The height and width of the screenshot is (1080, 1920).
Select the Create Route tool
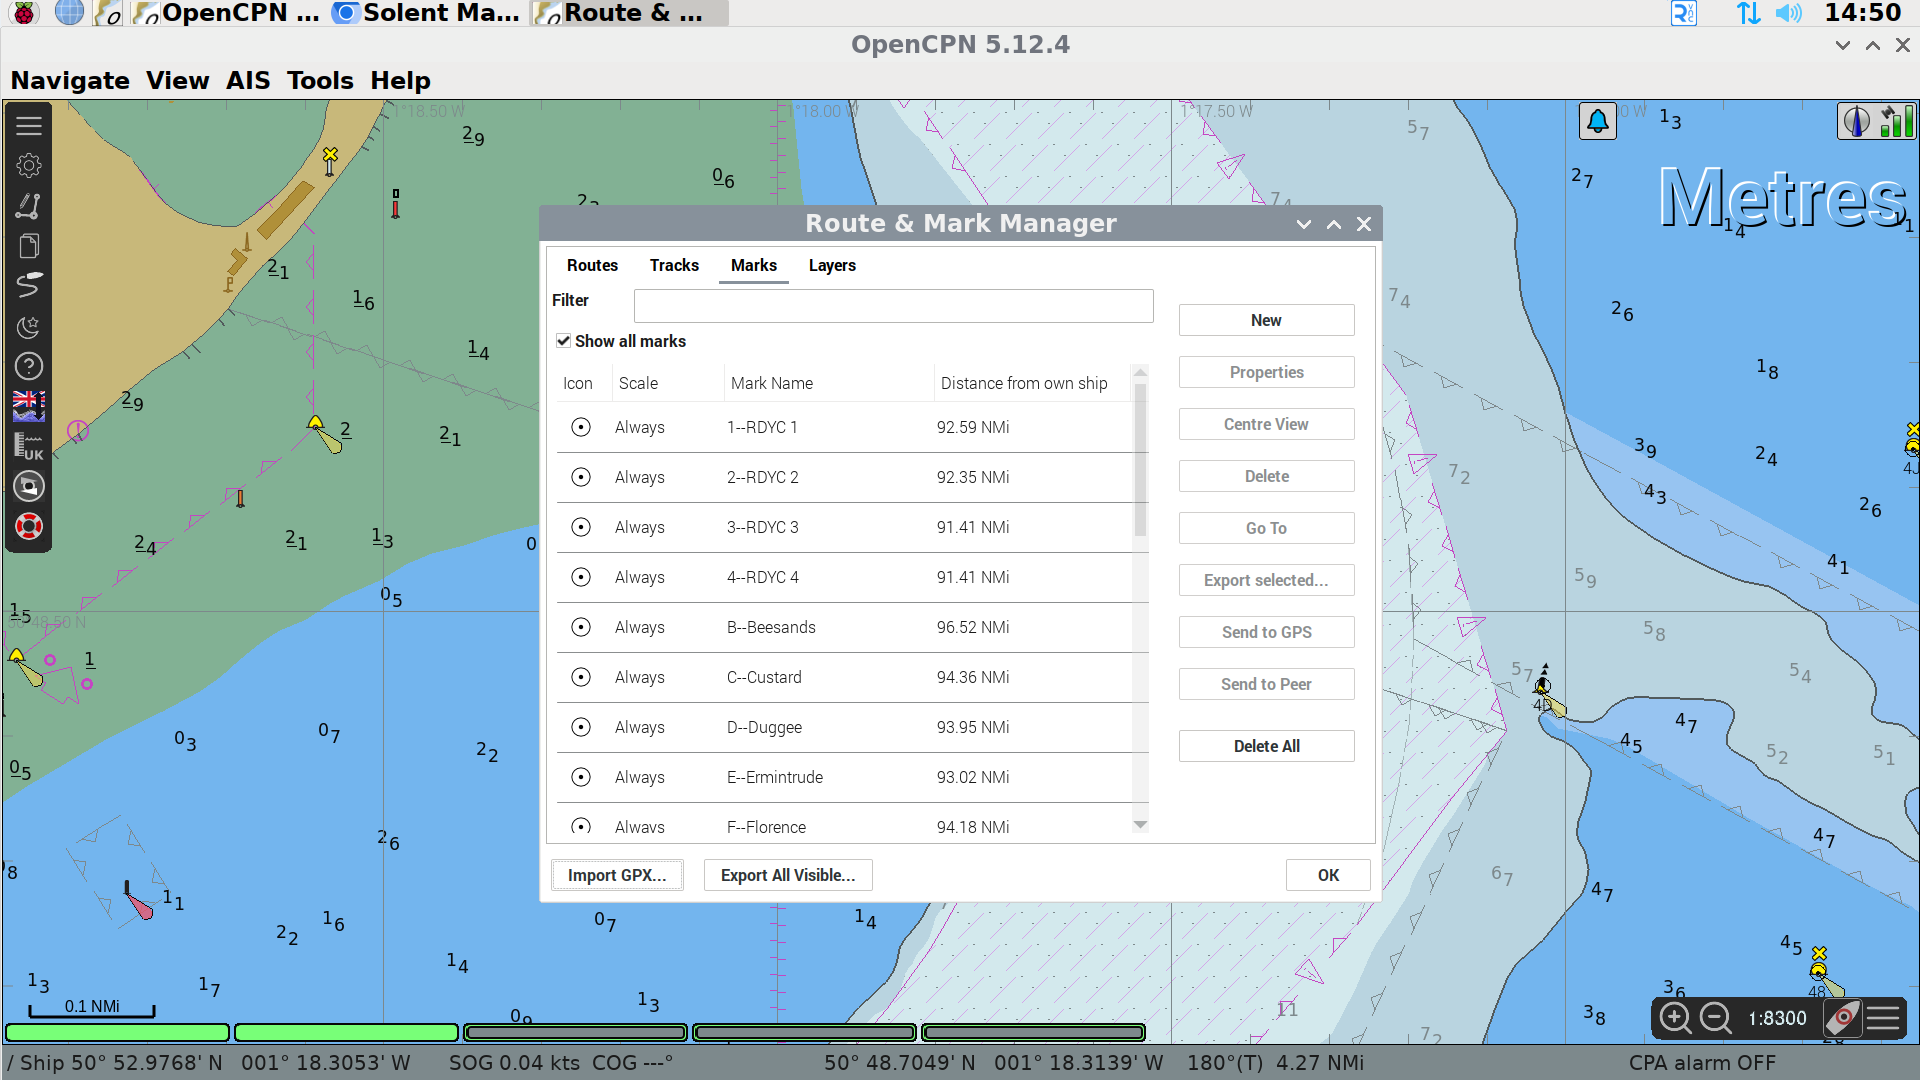(28, 205)
